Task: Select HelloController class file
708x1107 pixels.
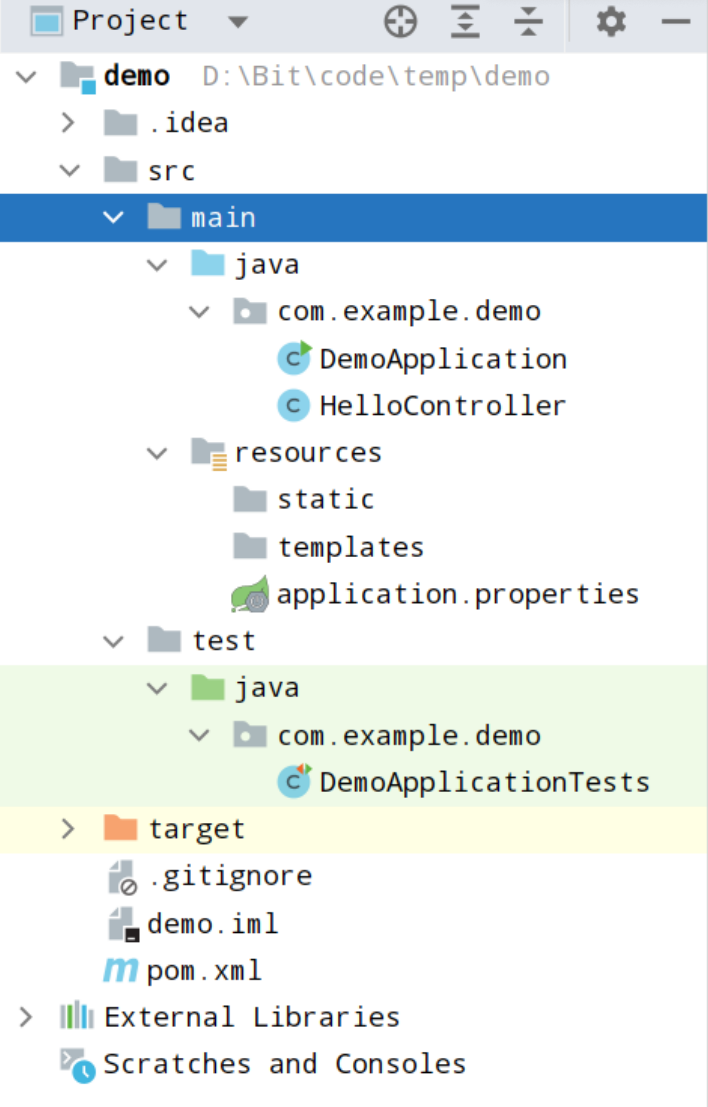Action: click(x=442, y=406)
